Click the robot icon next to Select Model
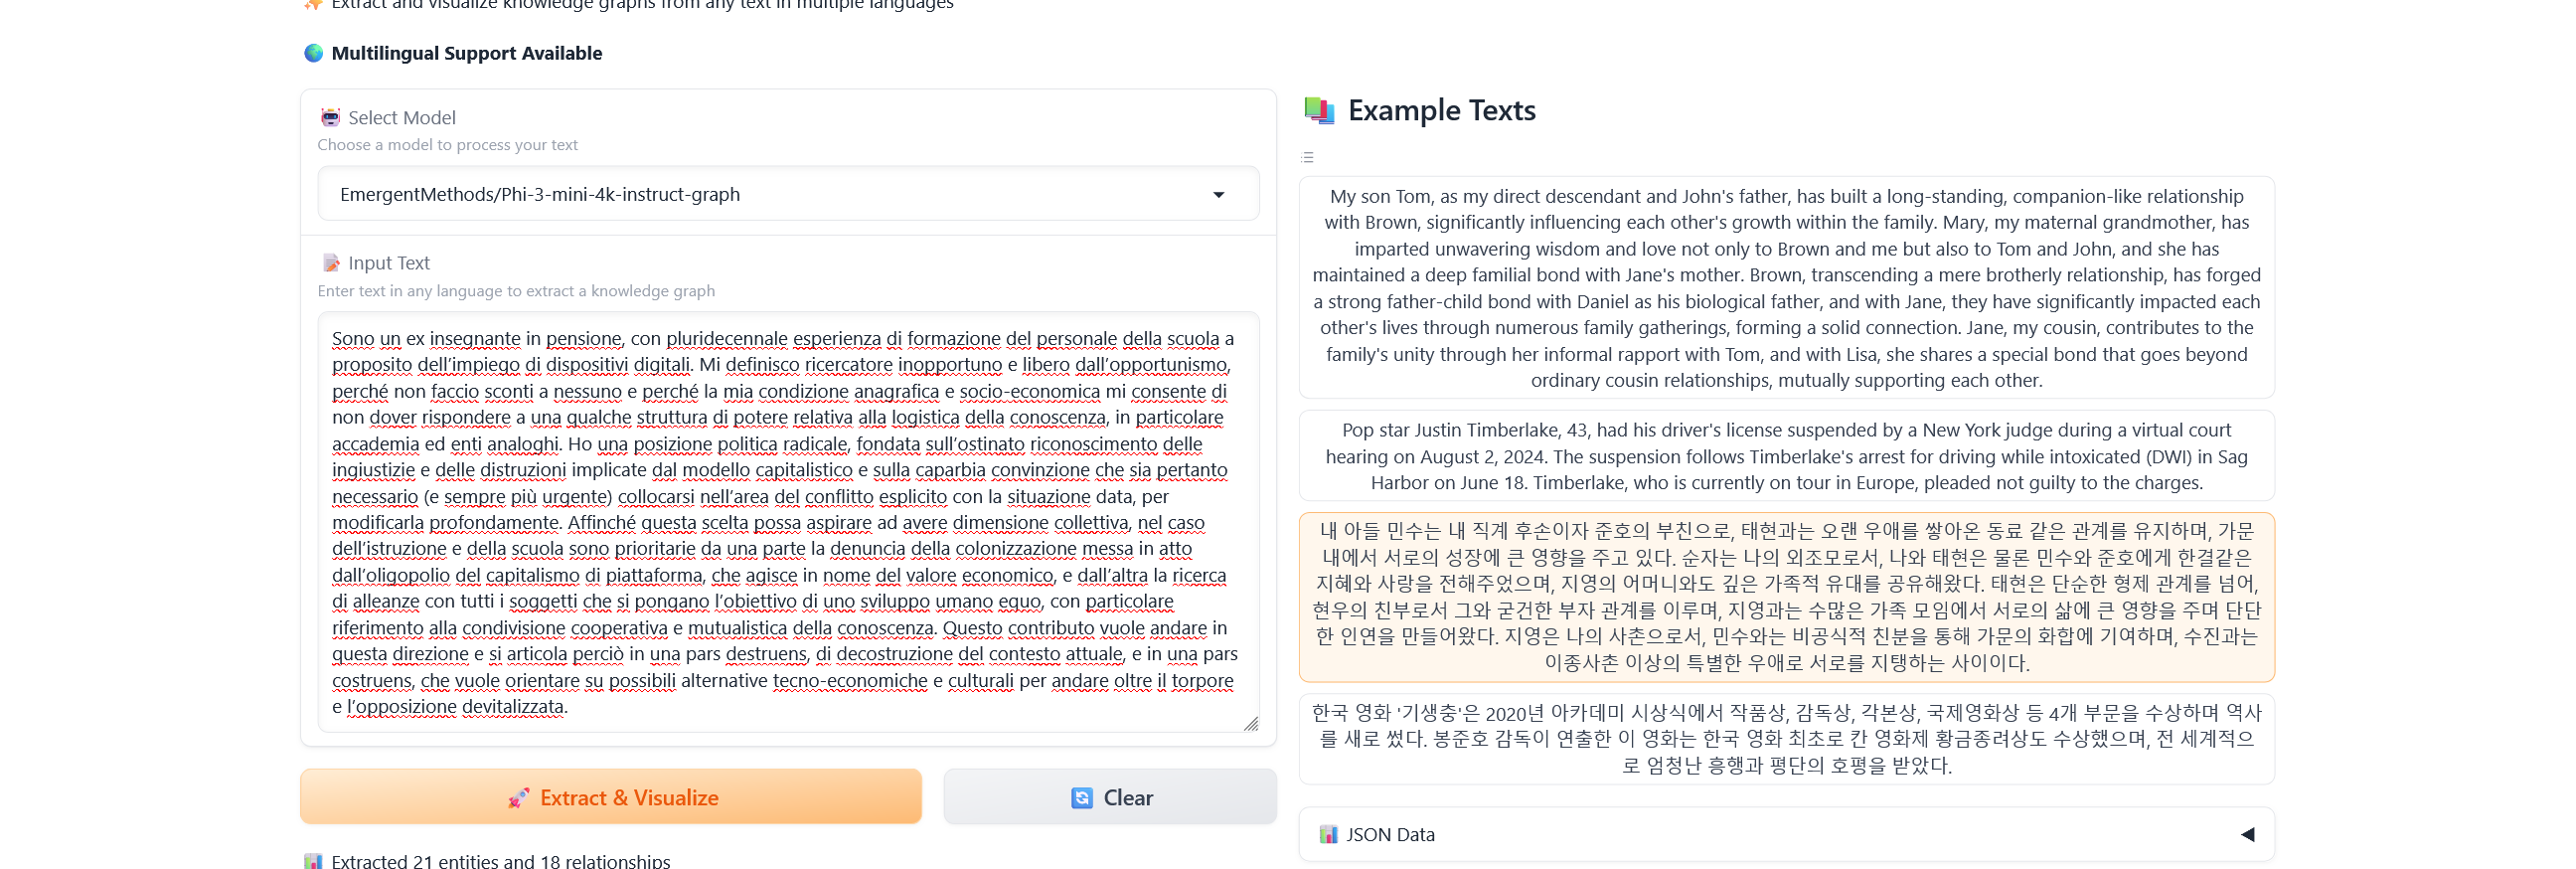2576x869 pixels. coord(330,117)
